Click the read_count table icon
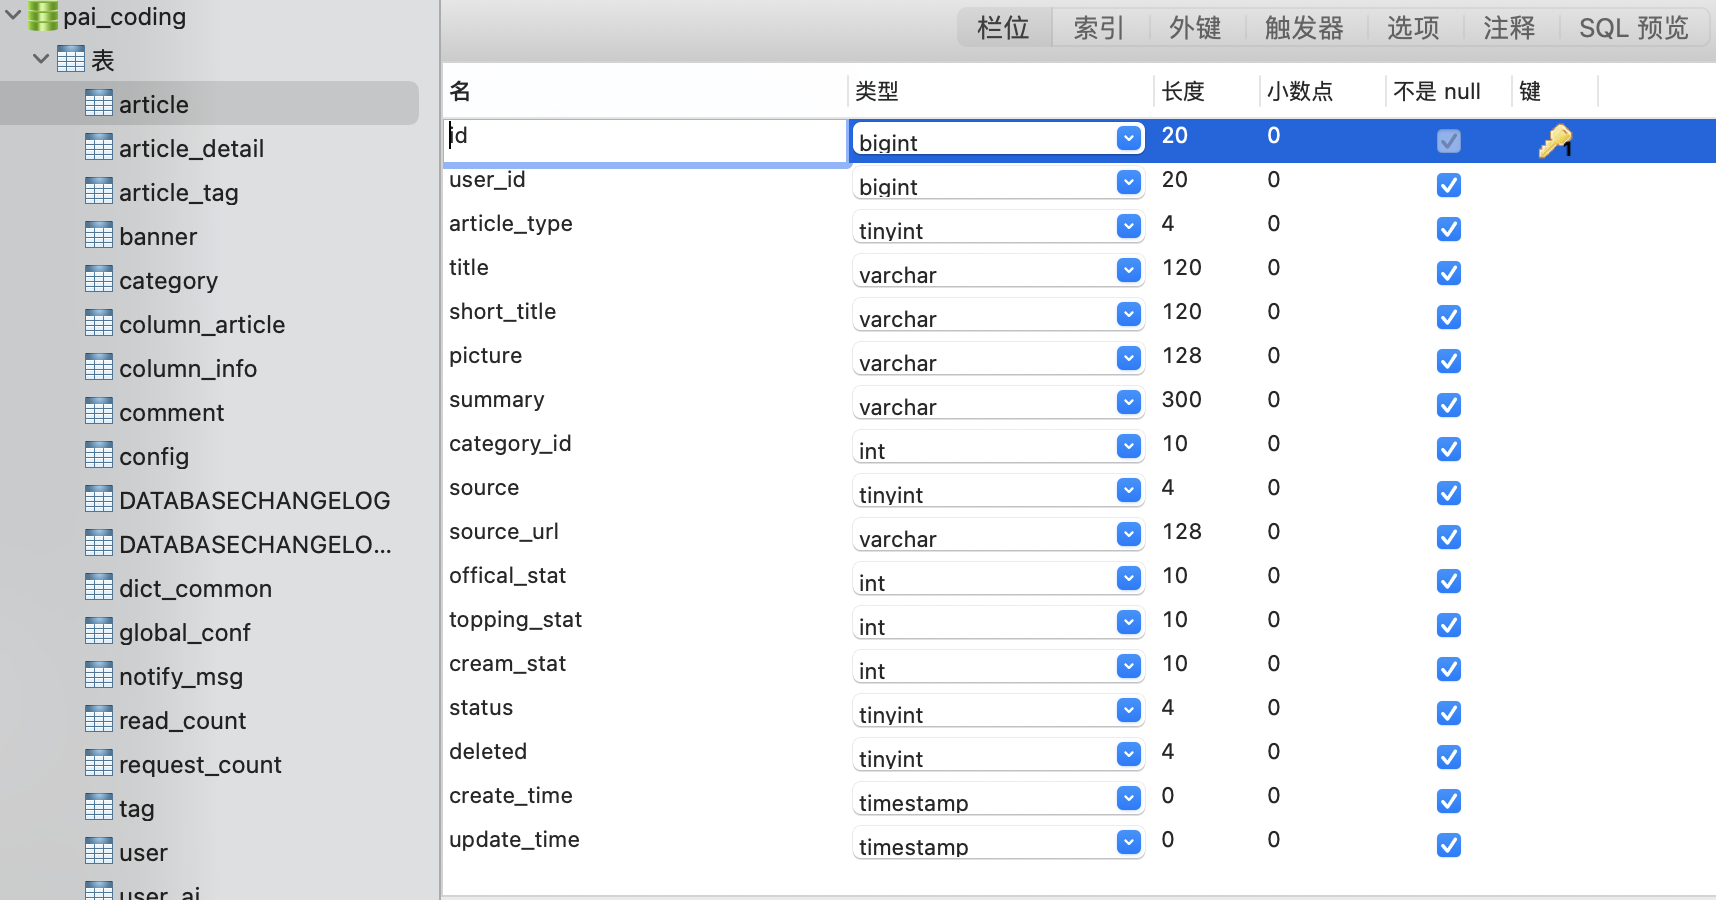This screenshot has width=1716, height=900. (x=99, y=720)
